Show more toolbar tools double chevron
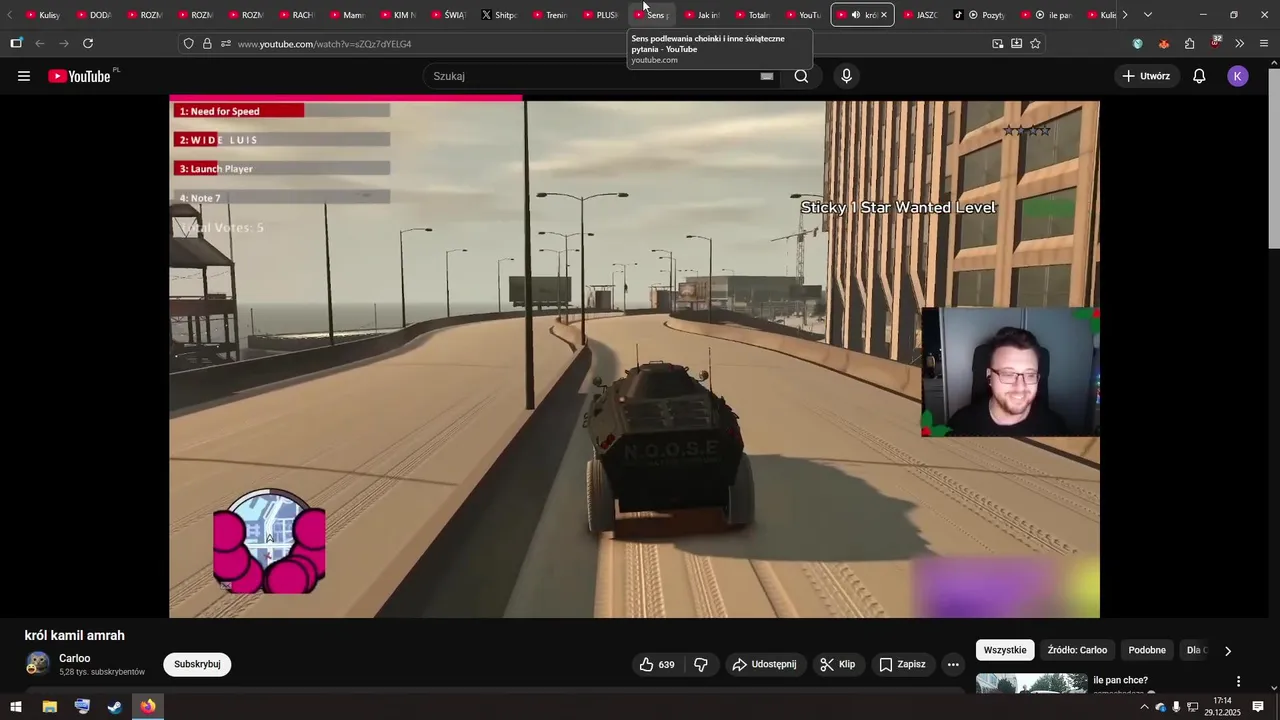The height and width of the screenshot is (720, 1280). pyautogui.click(x=1240, y=44)
